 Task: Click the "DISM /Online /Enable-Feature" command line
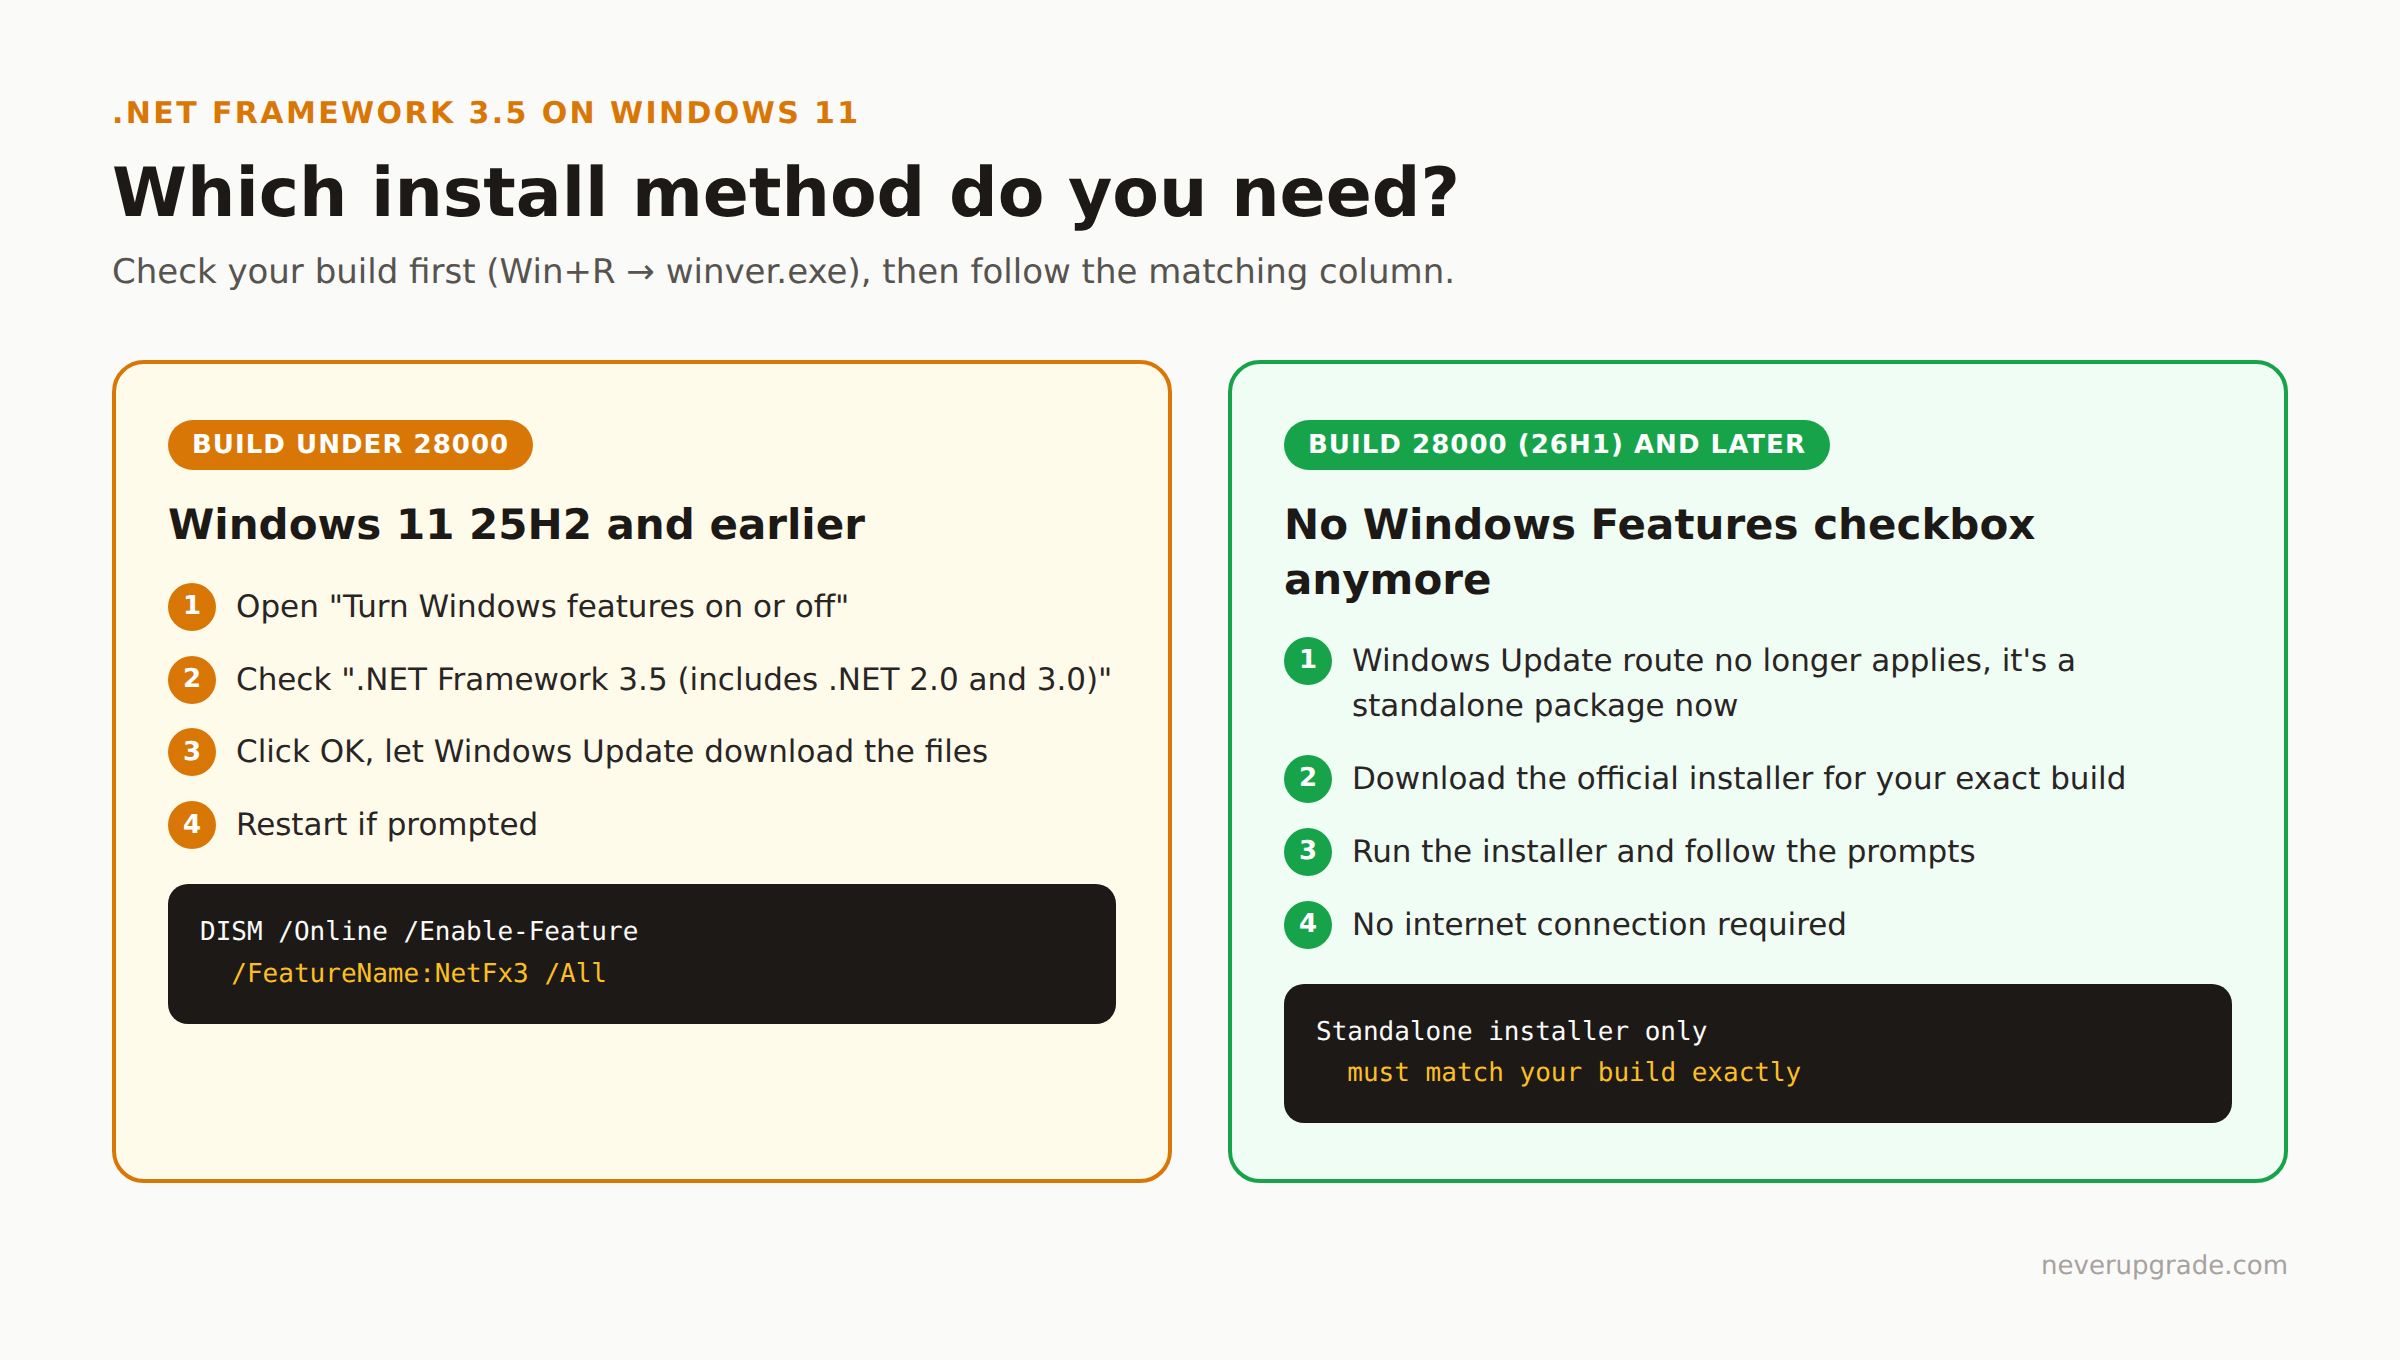[x=419, y=931]
